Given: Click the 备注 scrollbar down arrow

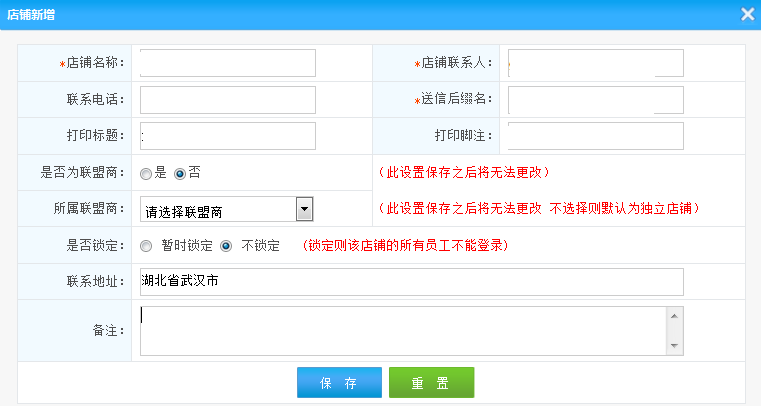Looking at the screenshot, I should click(675, 346).
